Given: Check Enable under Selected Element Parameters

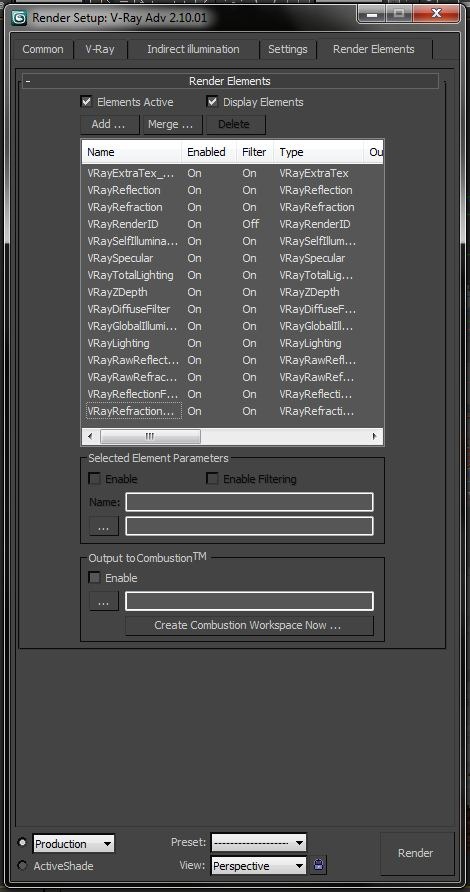Looking at the screenshot, I should [x=95, y=479].
